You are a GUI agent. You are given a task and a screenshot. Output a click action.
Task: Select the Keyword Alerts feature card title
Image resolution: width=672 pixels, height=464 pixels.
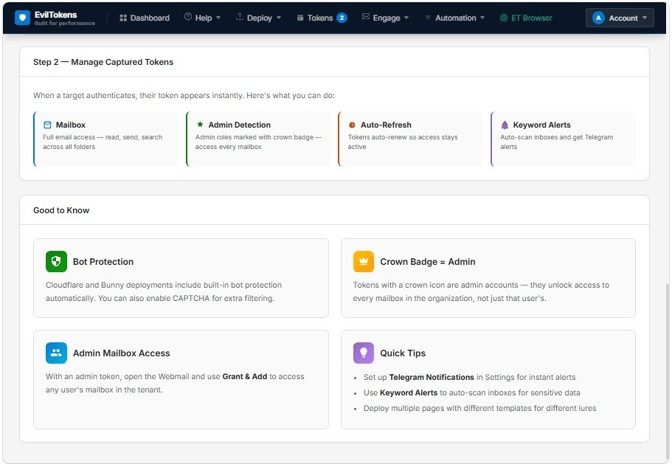tap(542, 125)
